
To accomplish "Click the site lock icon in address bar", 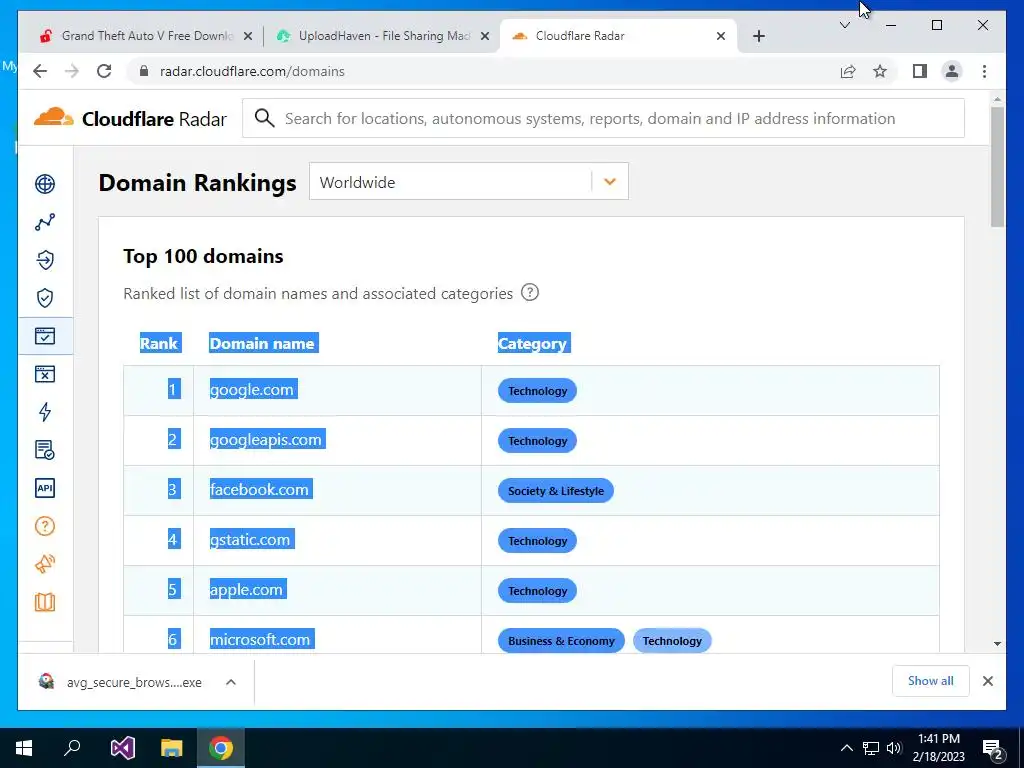I will point(144,71).
